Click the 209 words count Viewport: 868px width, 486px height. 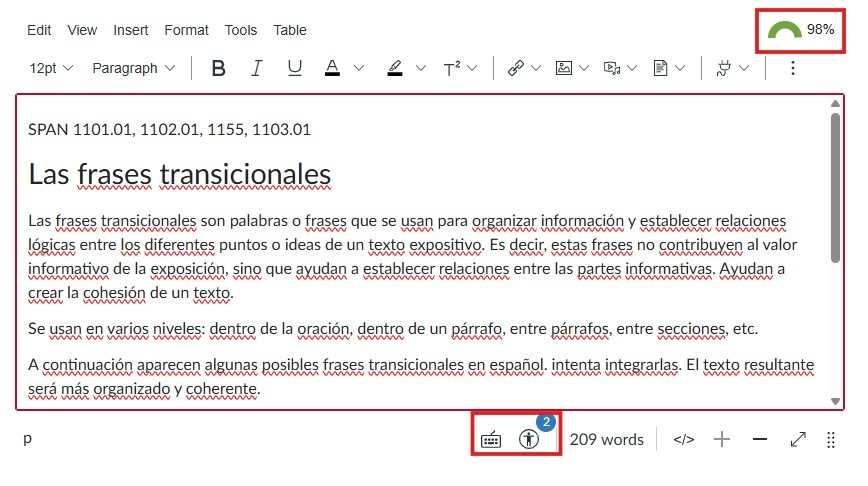pyautogui.click(x=607, y=440)
